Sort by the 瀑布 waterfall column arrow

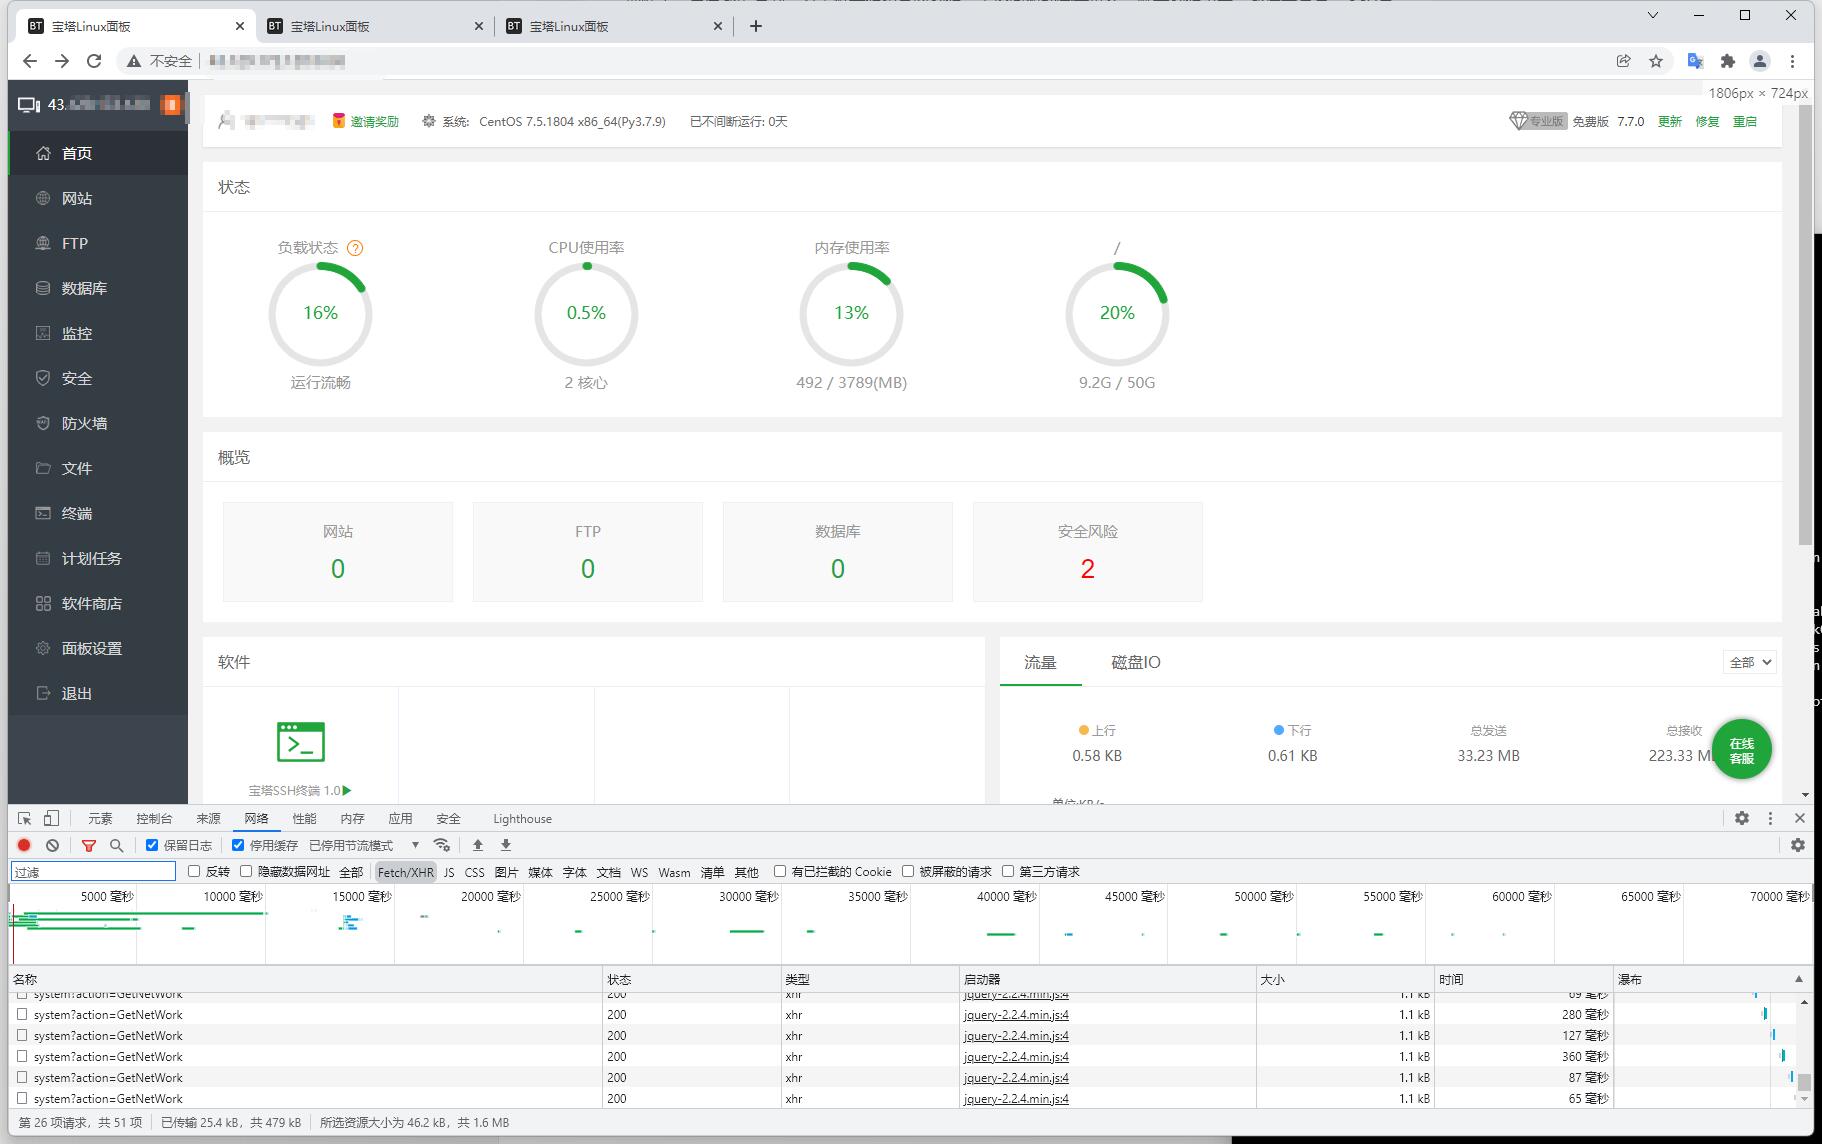(x=1798, y=979)
